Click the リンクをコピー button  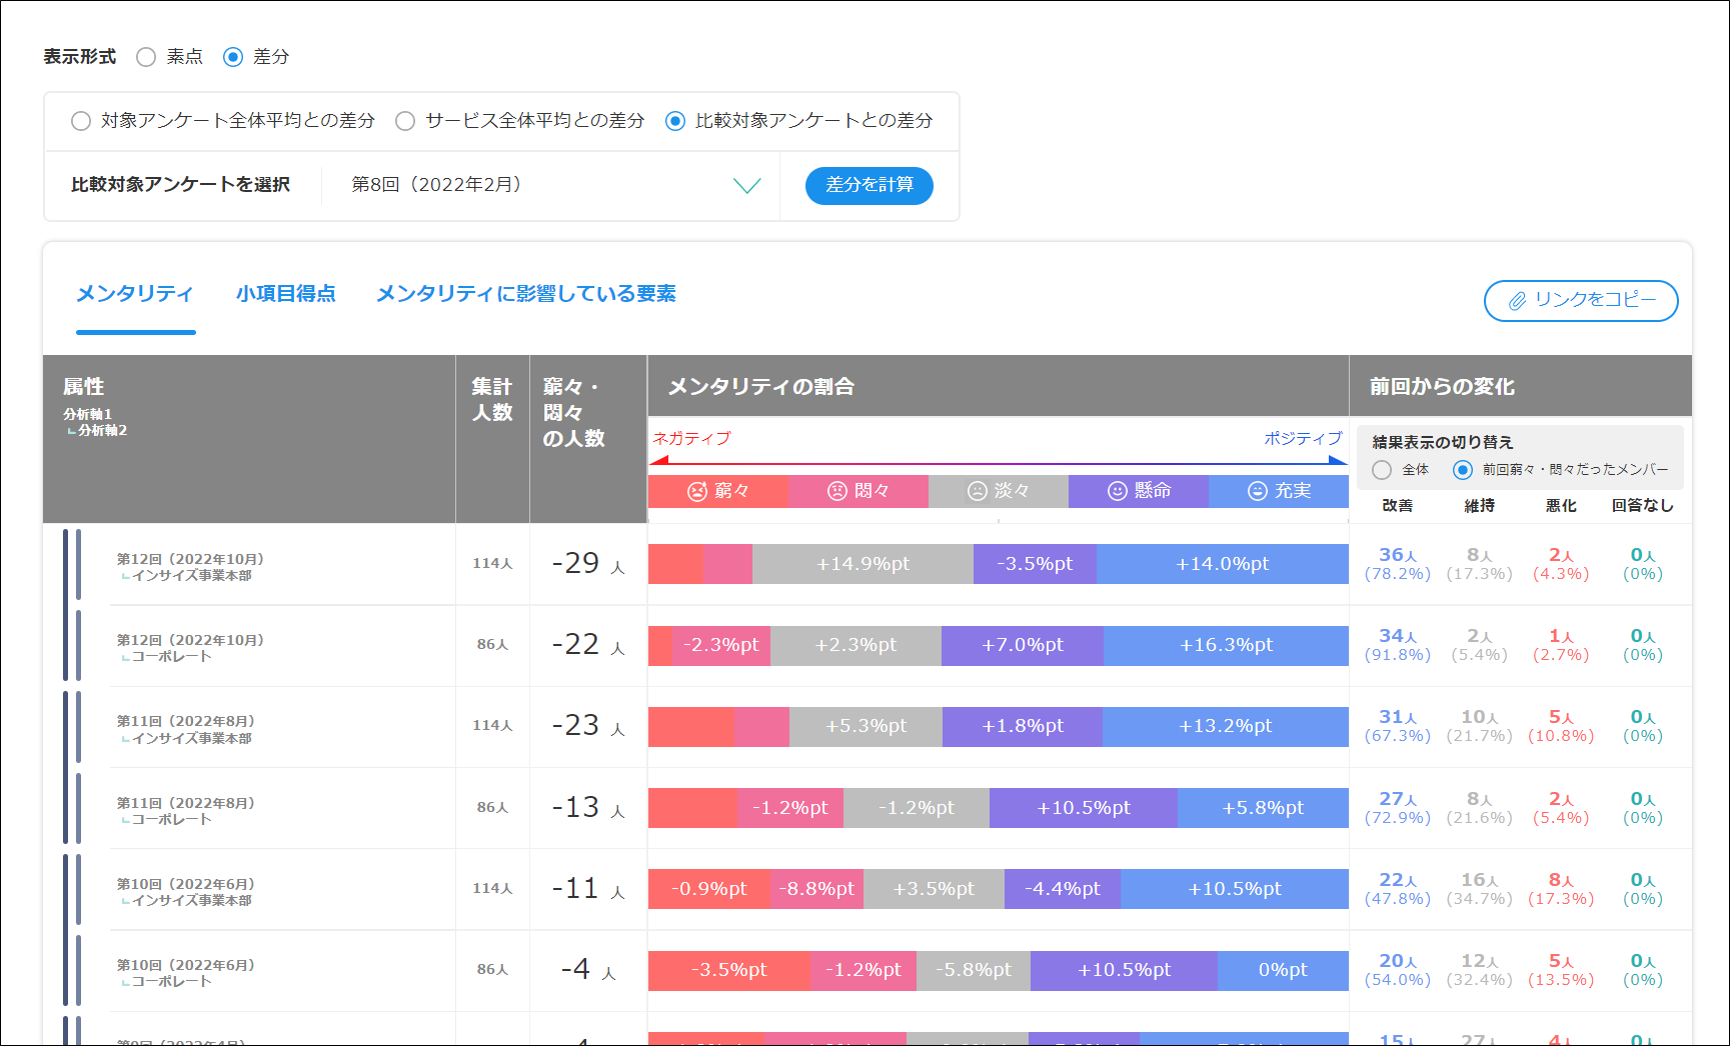point(1581,300)
